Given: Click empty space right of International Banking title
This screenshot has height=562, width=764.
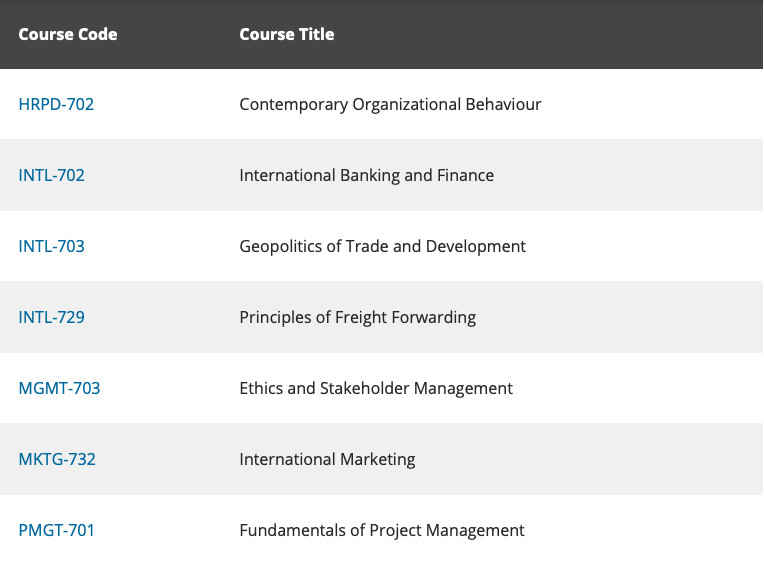Looking at the screenshot, I should coord(630,175).
